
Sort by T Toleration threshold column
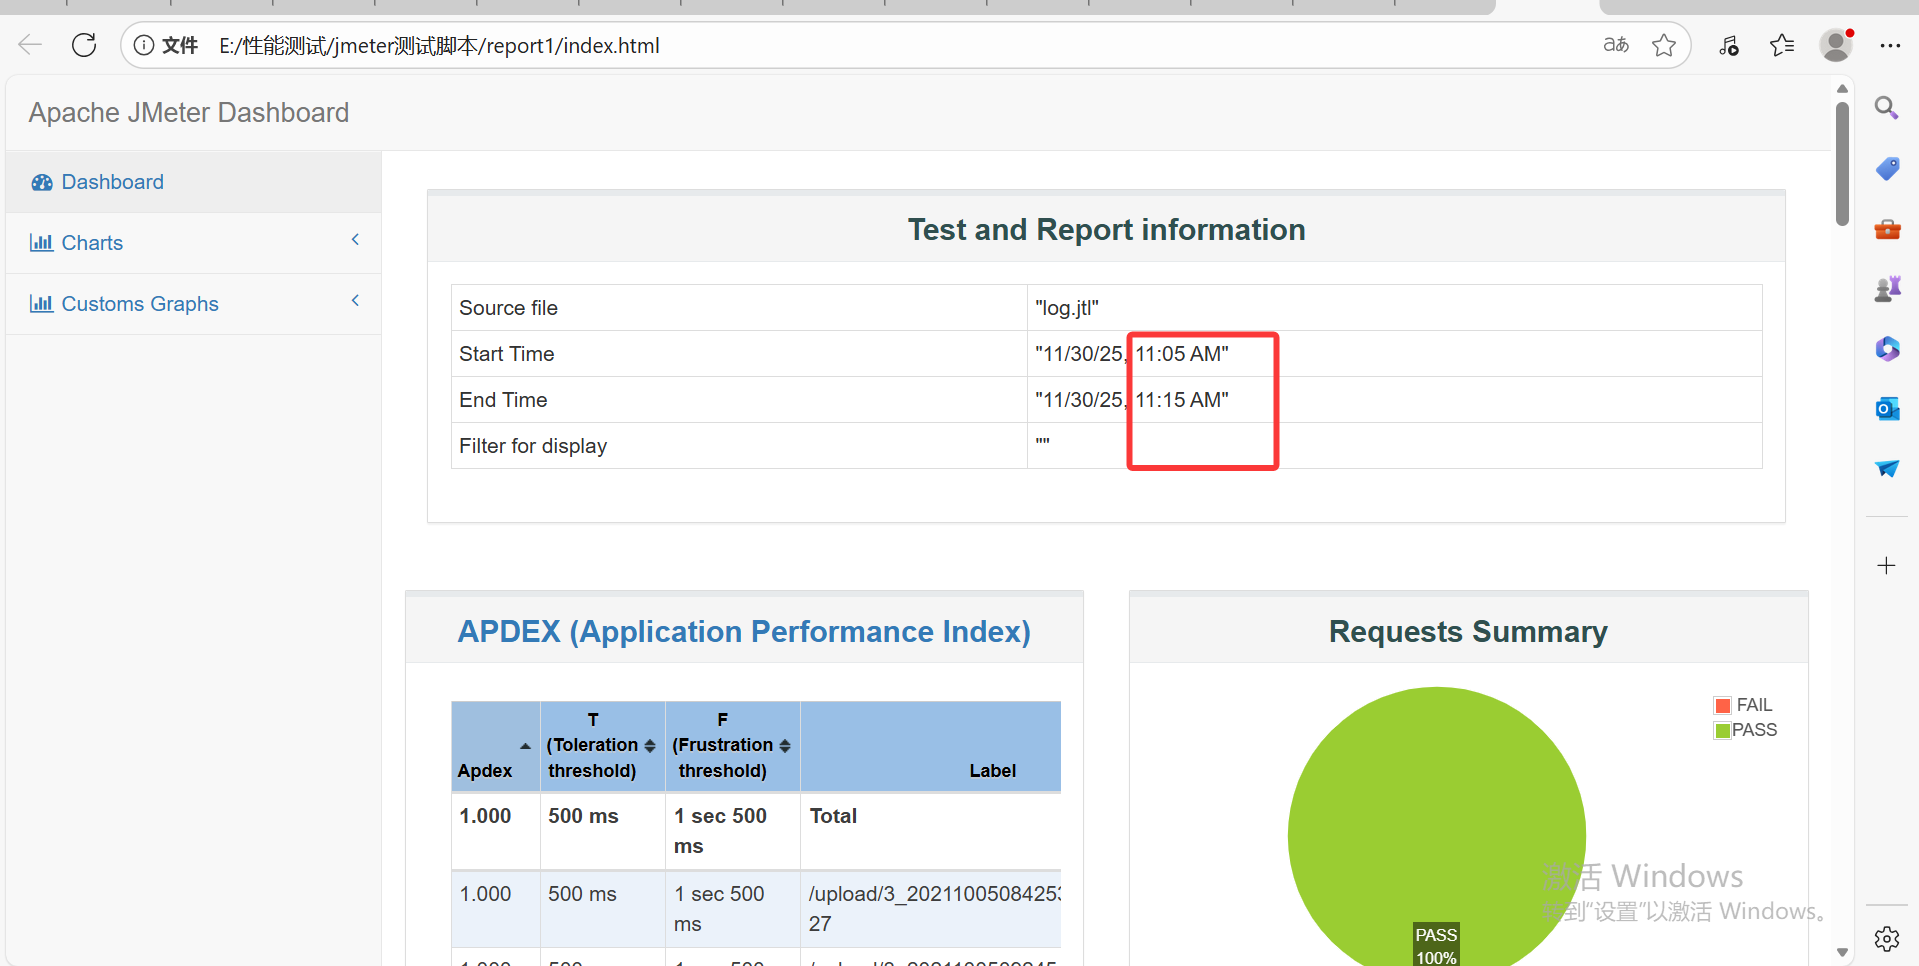[x=602, y=747]
